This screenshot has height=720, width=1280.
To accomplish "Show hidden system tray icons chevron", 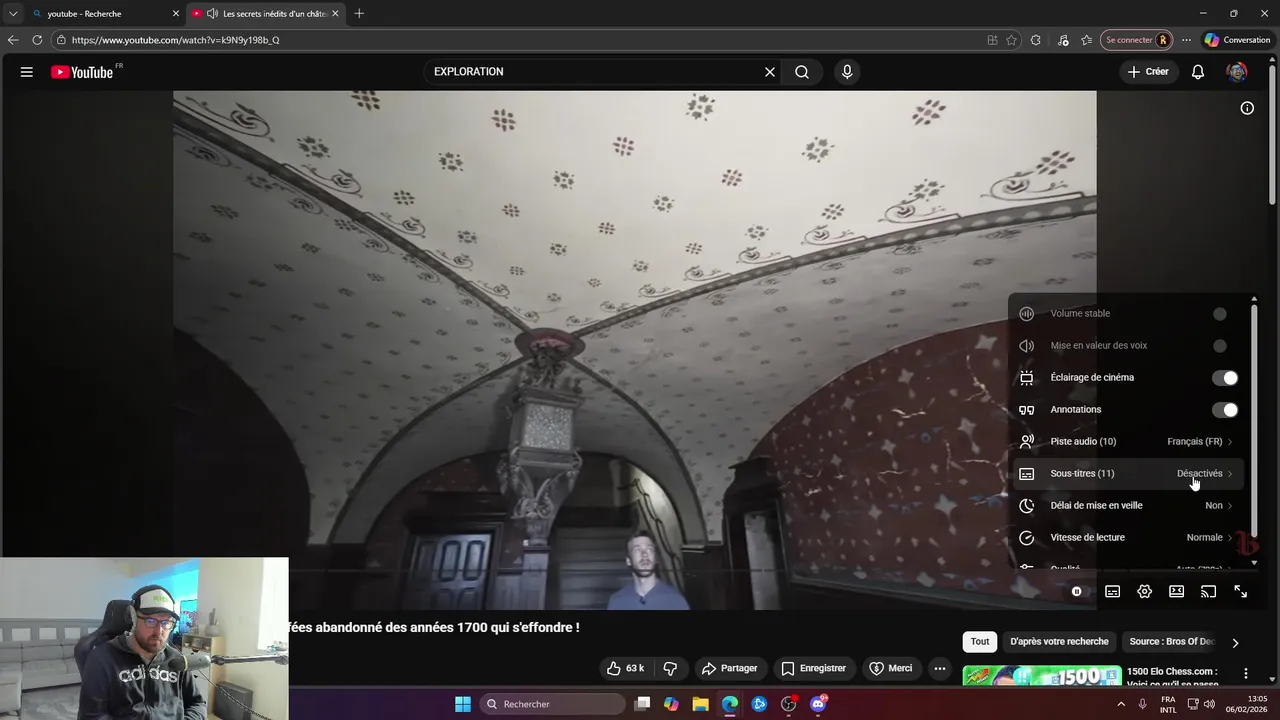I will click(1120, 704).
